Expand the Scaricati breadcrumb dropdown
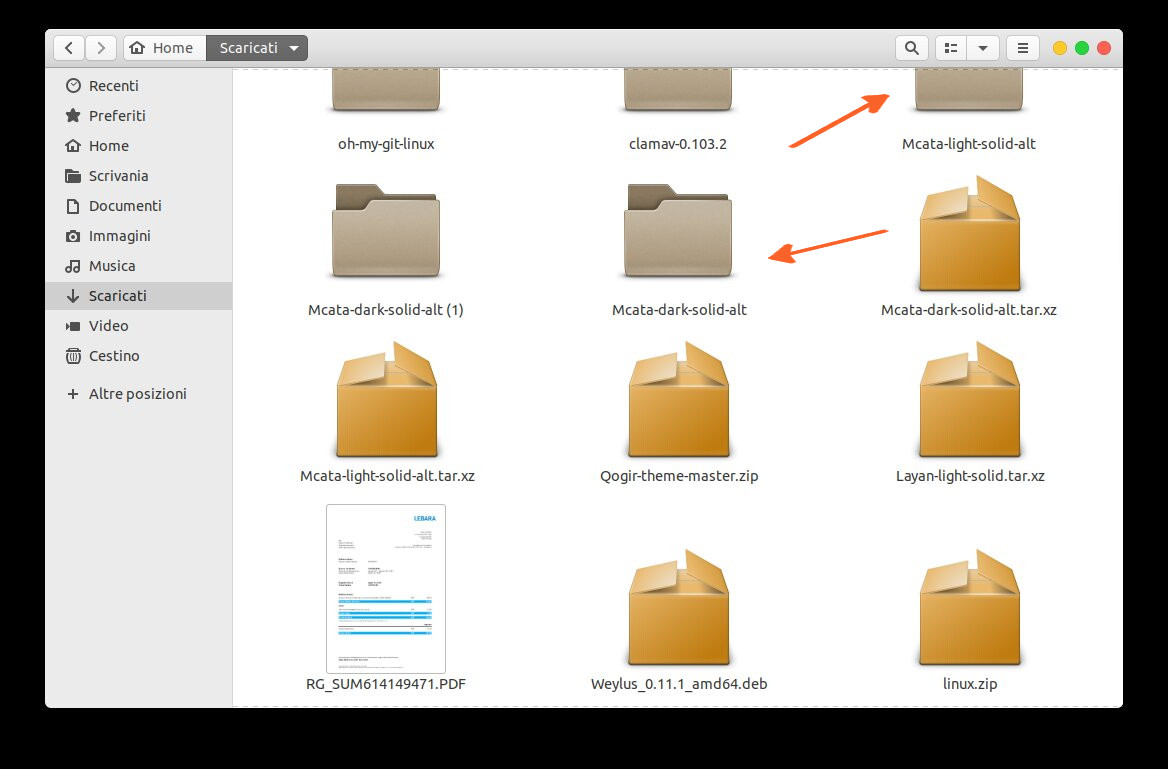The image size is (1168, 769). 294,47
